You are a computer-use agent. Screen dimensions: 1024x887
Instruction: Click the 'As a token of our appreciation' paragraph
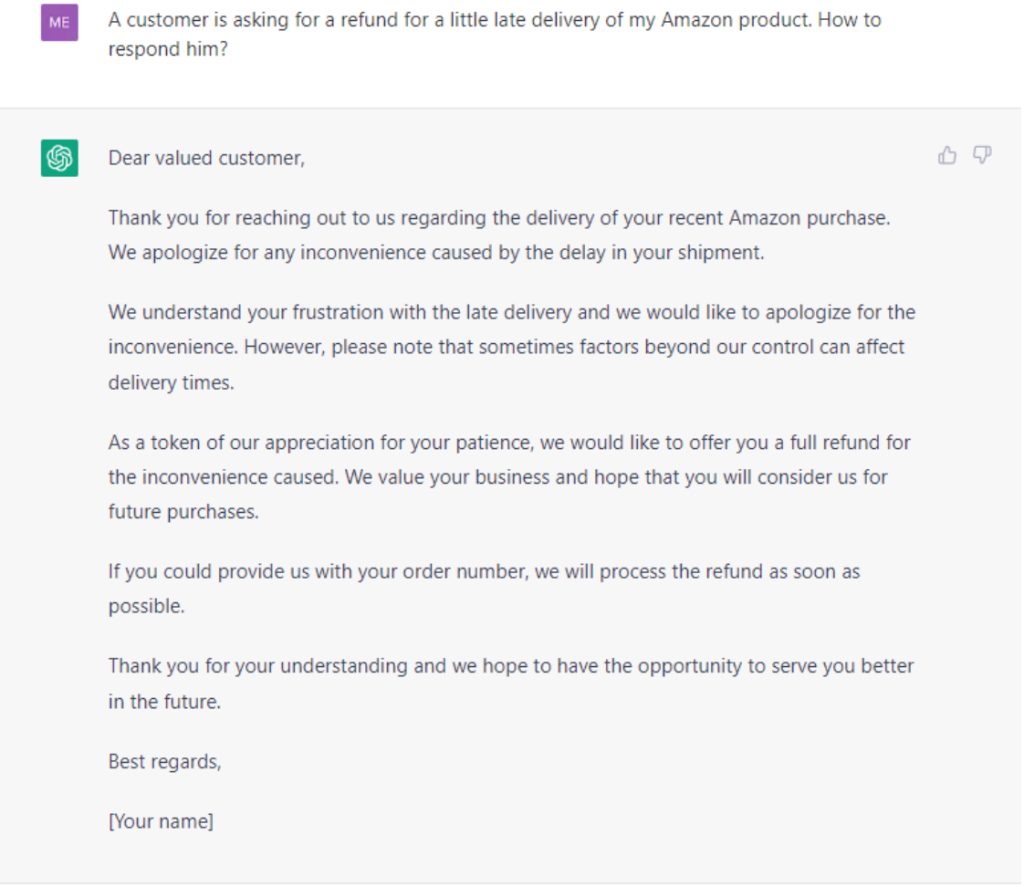[509, 477]
